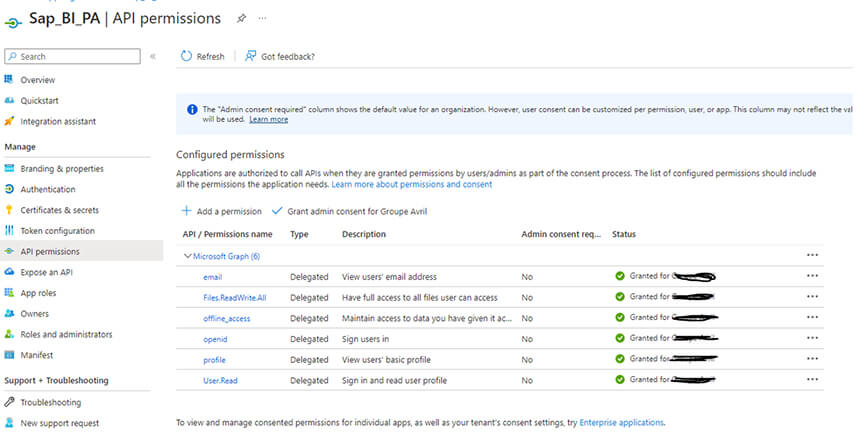
Task: Click the Quickstart cloud icon
Action: coord(9,101)
